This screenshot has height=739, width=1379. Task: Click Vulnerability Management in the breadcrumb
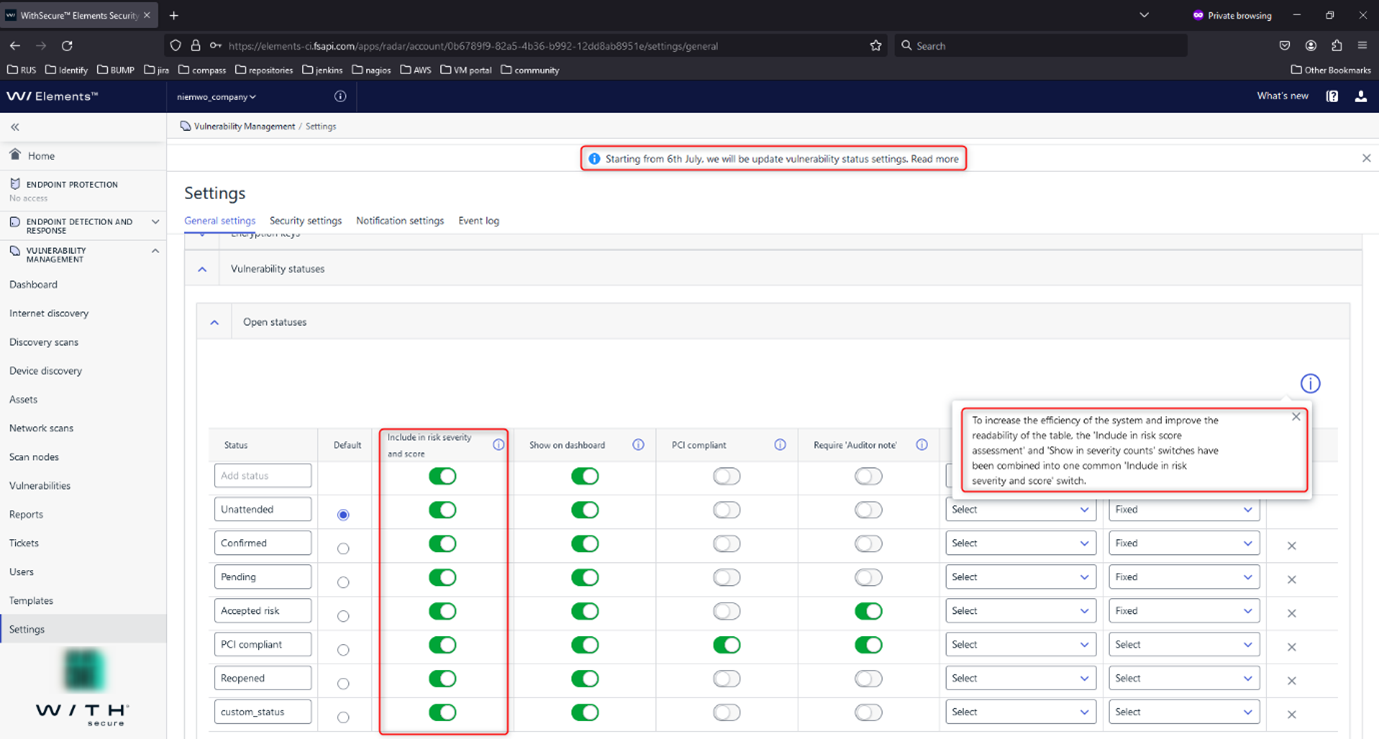[x=245, y=127]
